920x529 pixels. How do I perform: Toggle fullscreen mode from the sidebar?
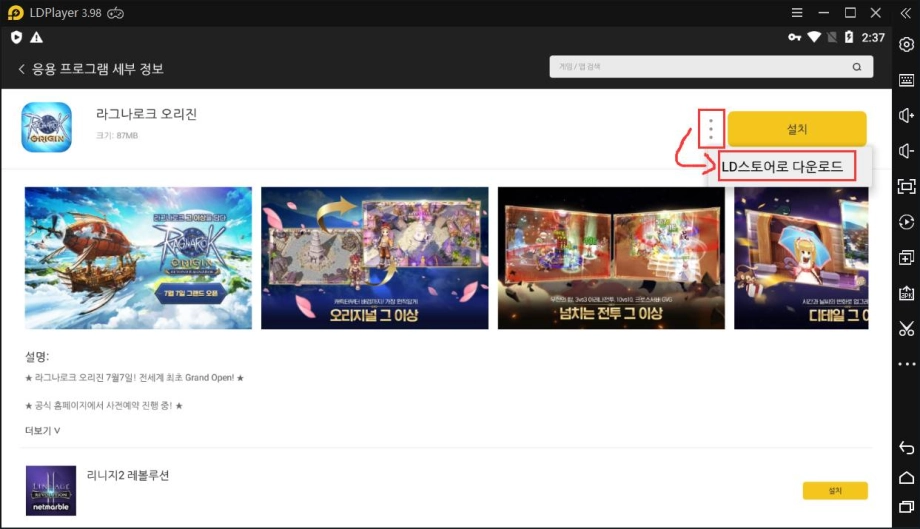[907, 186]
